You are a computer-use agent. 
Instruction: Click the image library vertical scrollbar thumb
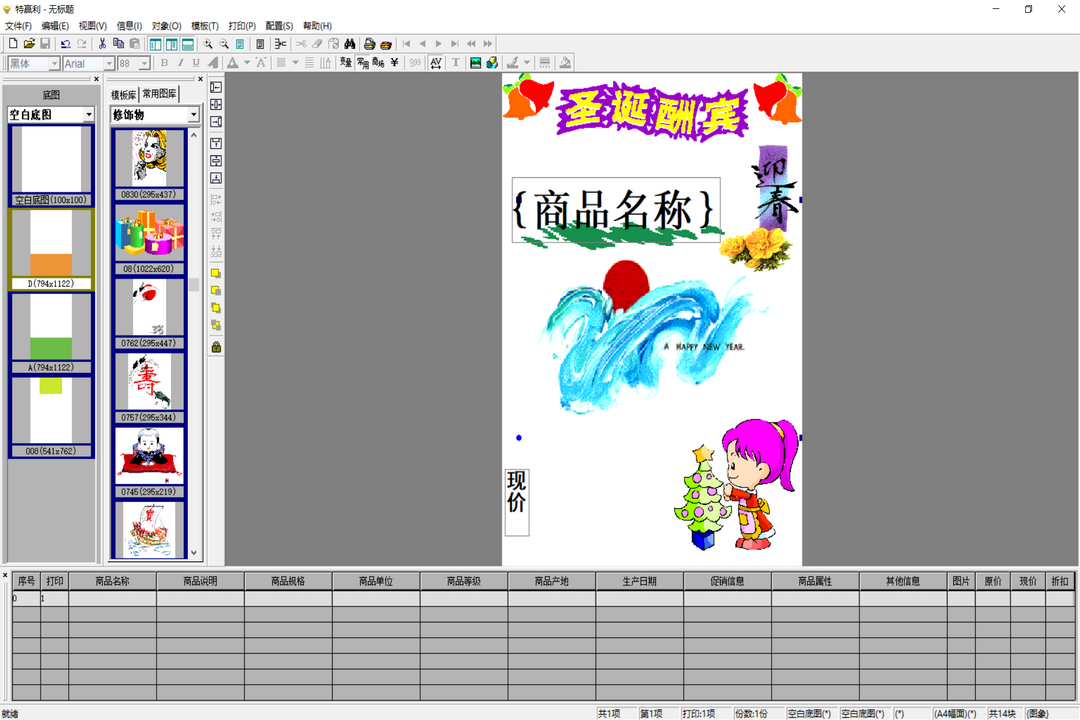(194, 285)
